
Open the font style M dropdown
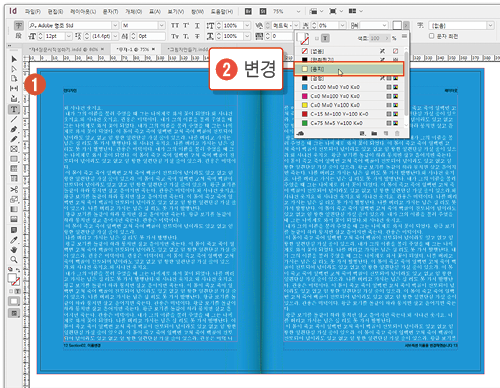pos(162,25)
